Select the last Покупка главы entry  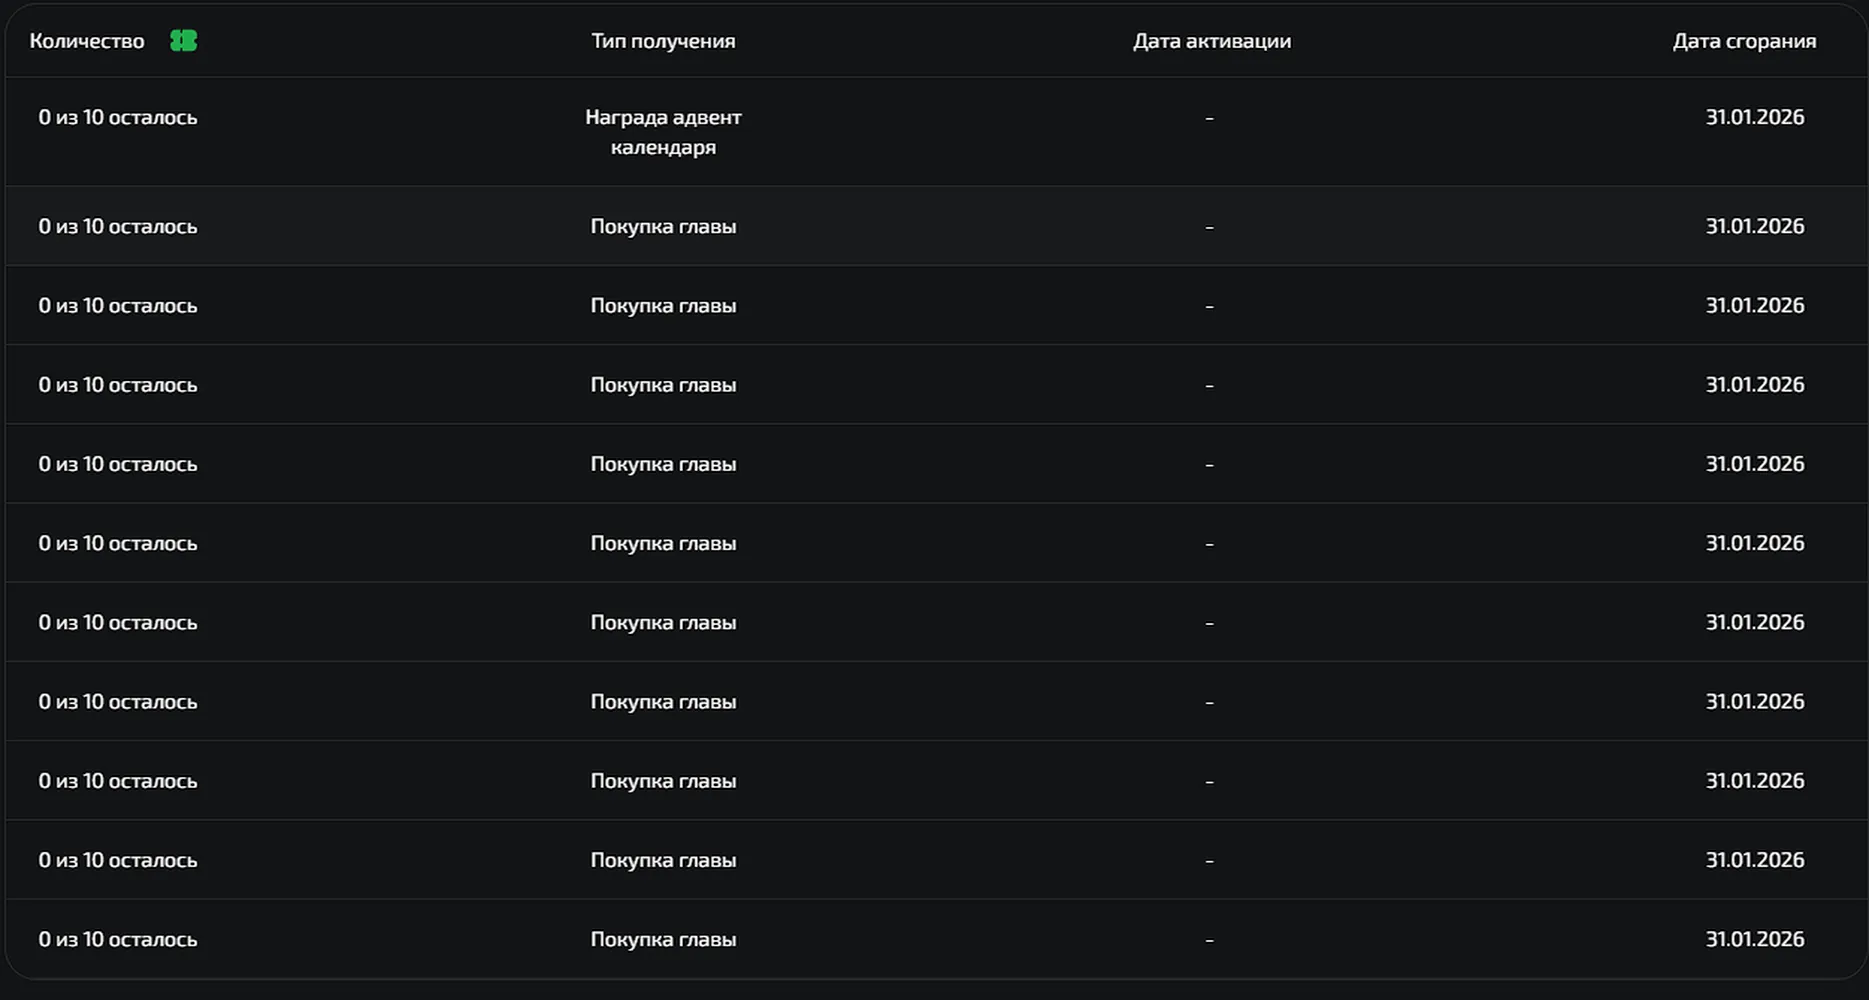tap(663, 939)
